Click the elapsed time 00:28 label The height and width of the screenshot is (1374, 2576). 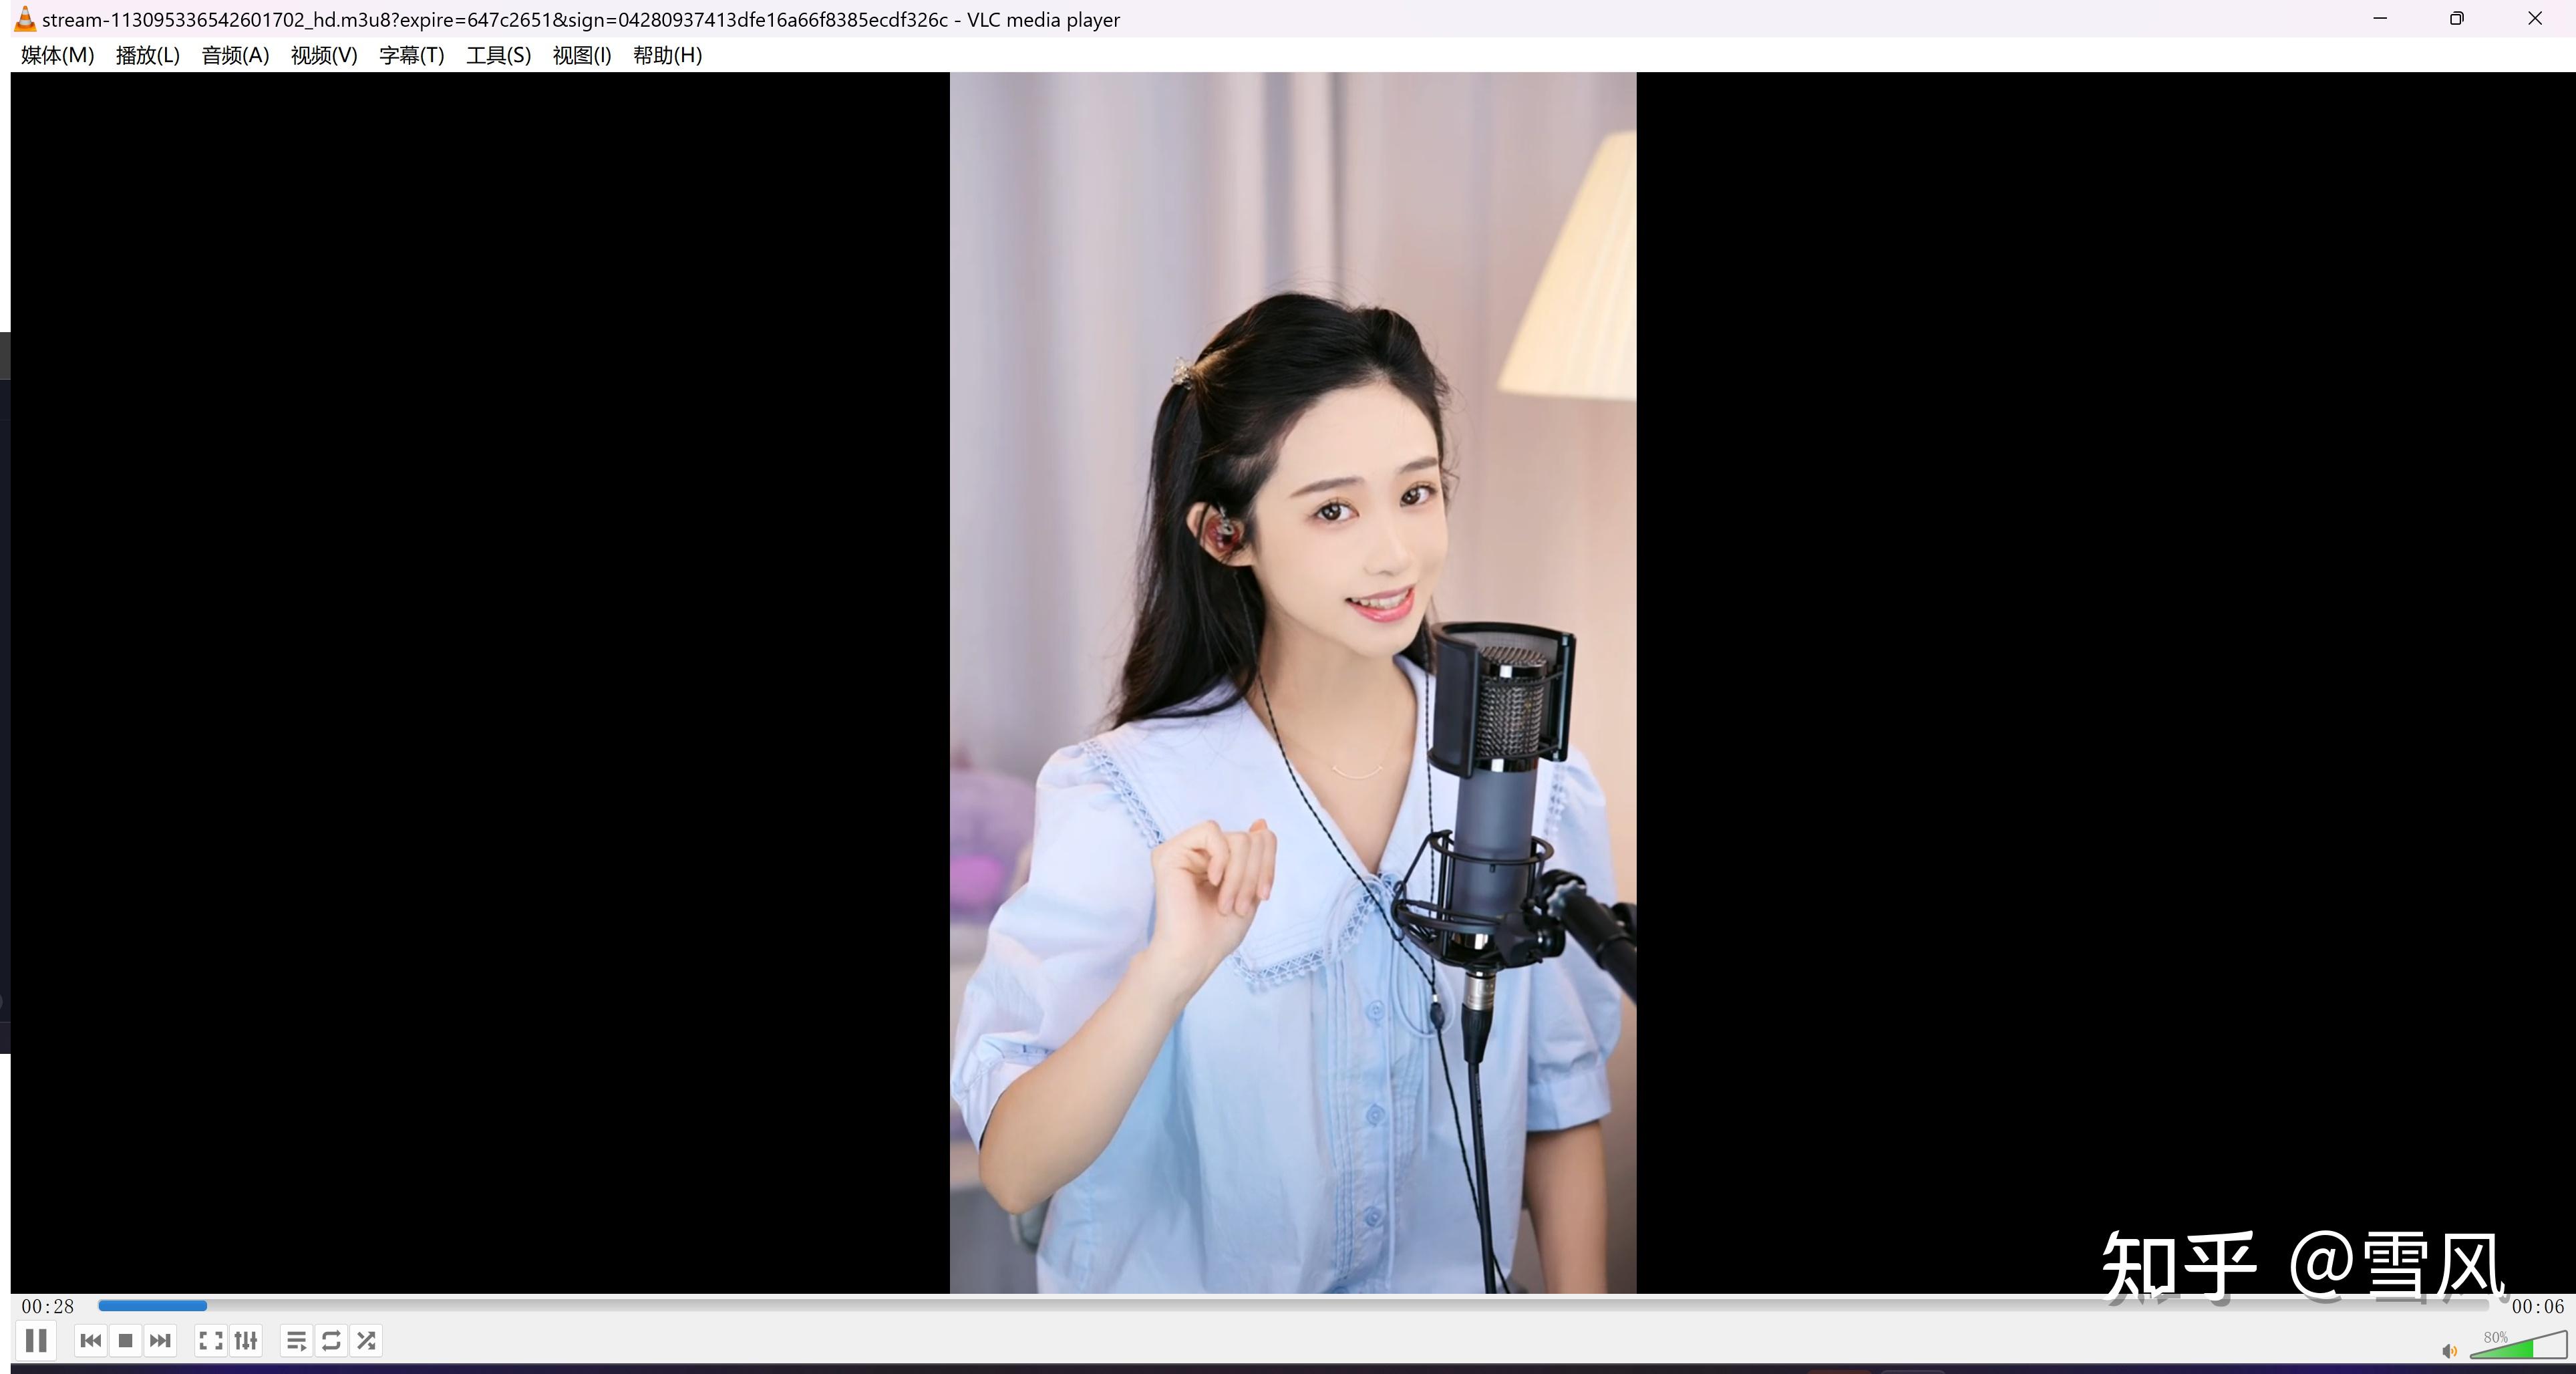(x=48, y=1306)
